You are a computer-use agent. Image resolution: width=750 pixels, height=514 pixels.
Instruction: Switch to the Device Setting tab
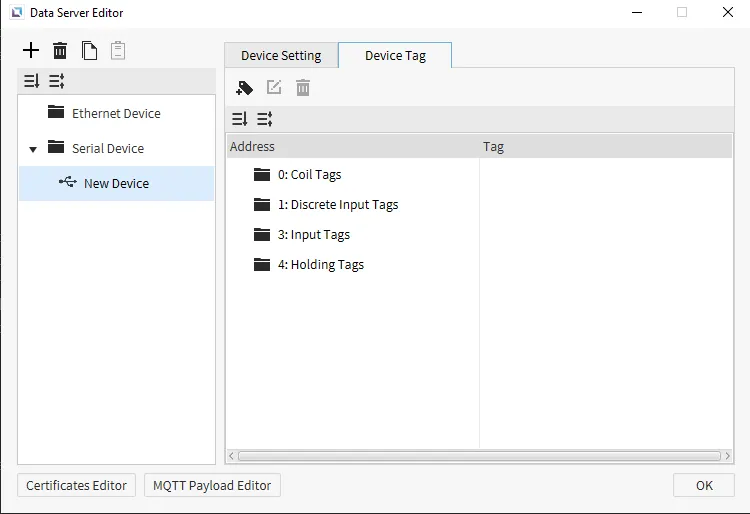(x=281, y=56)
